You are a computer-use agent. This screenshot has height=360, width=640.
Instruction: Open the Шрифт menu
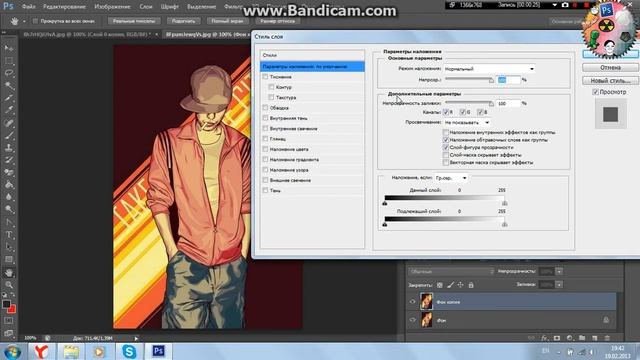click(169, 7)
